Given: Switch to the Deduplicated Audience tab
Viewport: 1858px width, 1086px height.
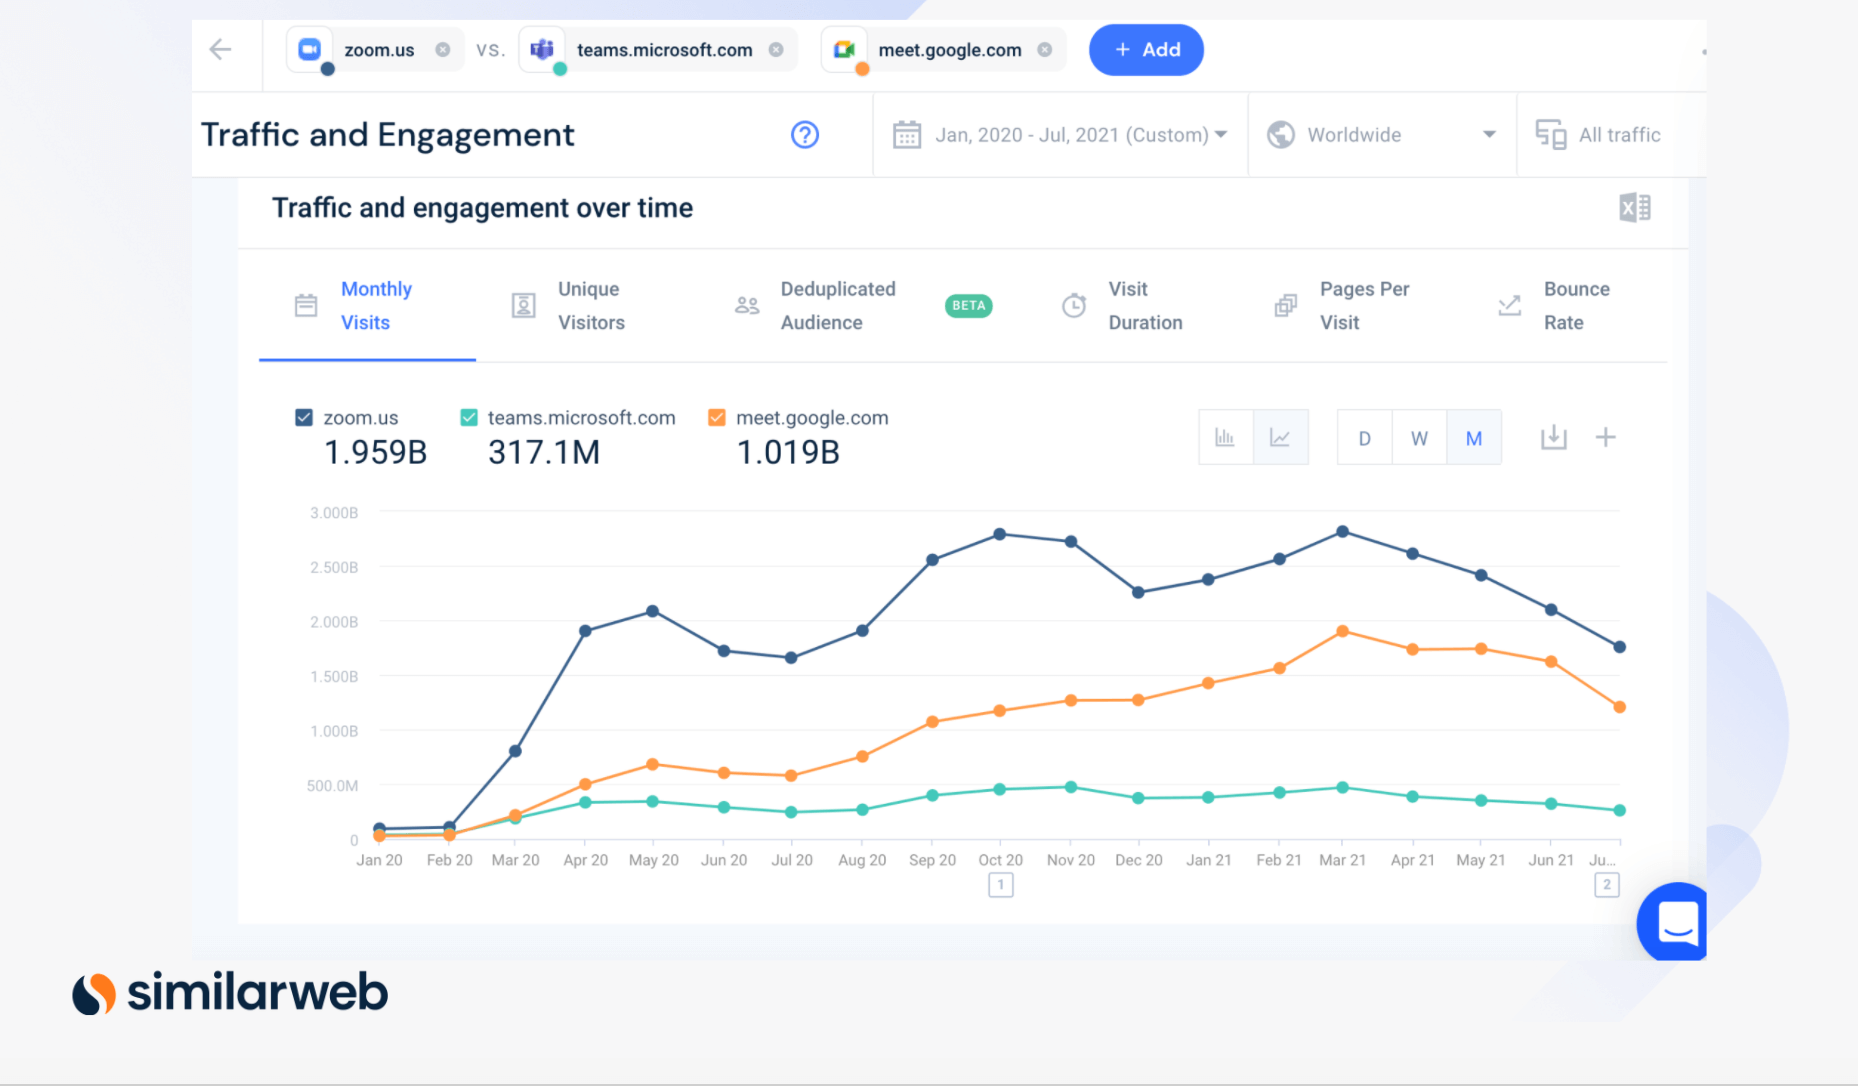Looking at the screenshot, I should (x=838, y=306).
